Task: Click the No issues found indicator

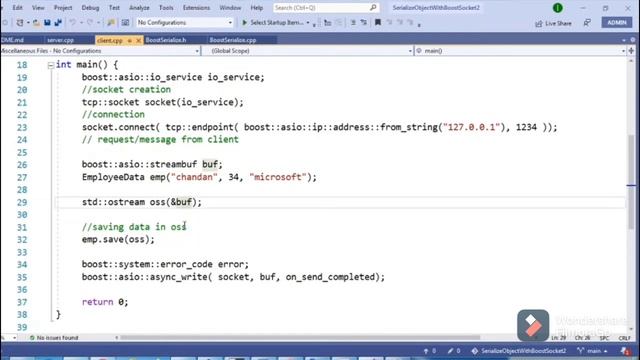Action: coord(53,338)
